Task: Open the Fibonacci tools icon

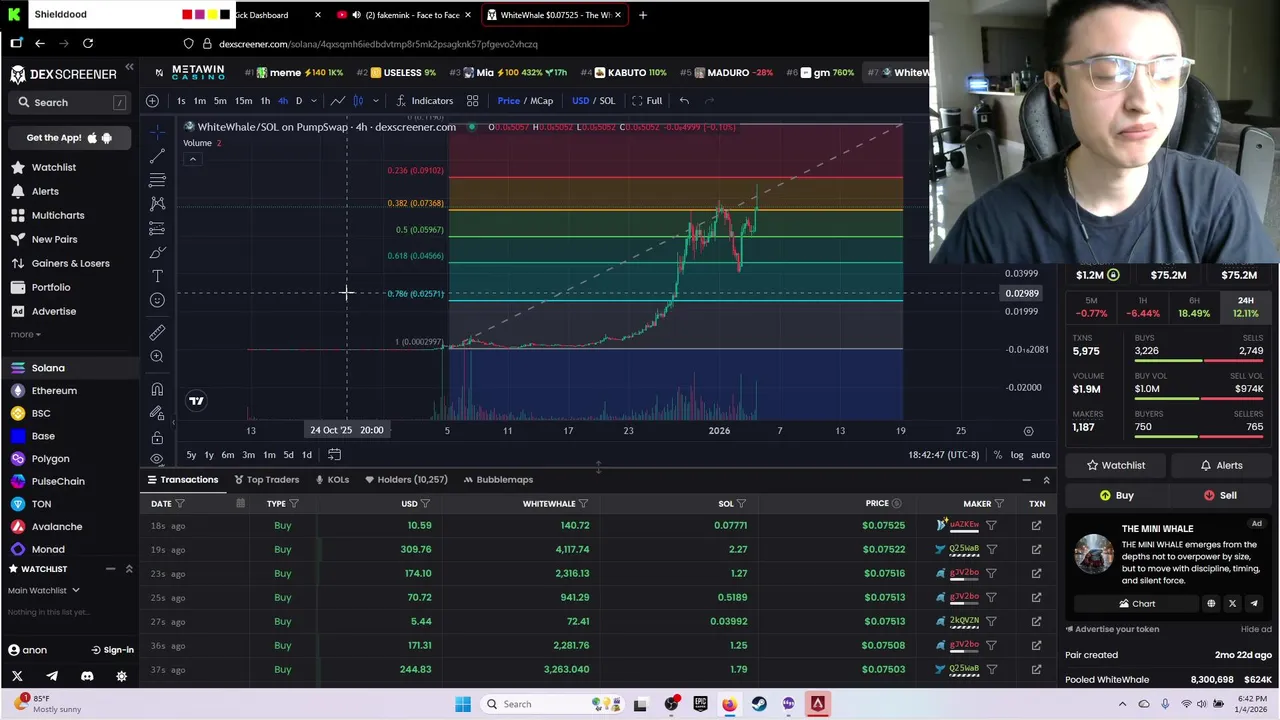Action: (157, 180)
